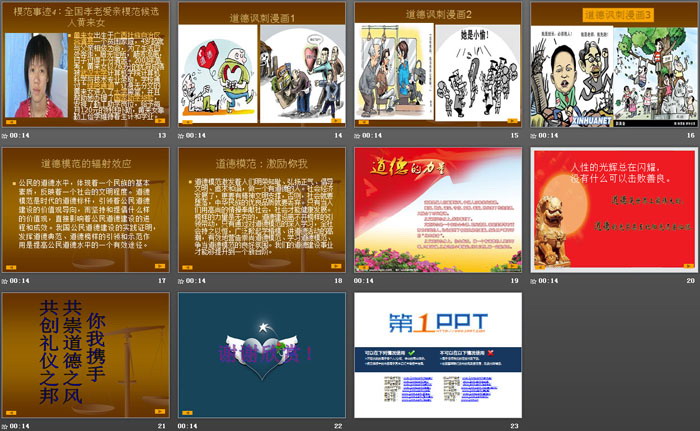This screenshot has width=700, height=431.
Task: Click the transition star icon under slide 15
Action: (357, 135)
